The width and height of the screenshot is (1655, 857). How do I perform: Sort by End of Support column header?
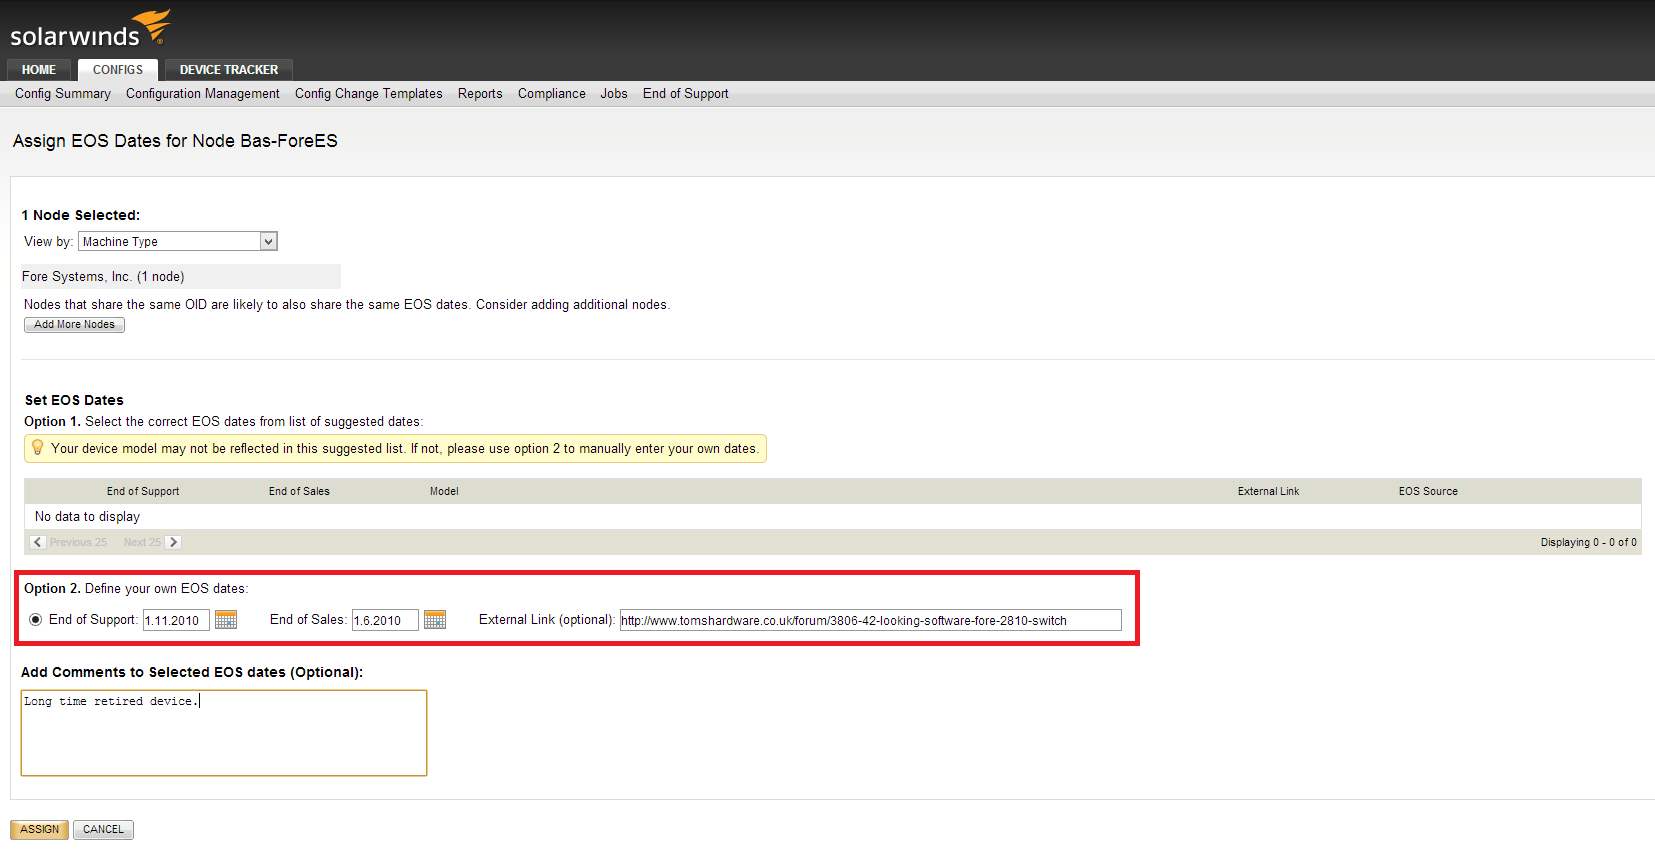[x=143, y=491]
